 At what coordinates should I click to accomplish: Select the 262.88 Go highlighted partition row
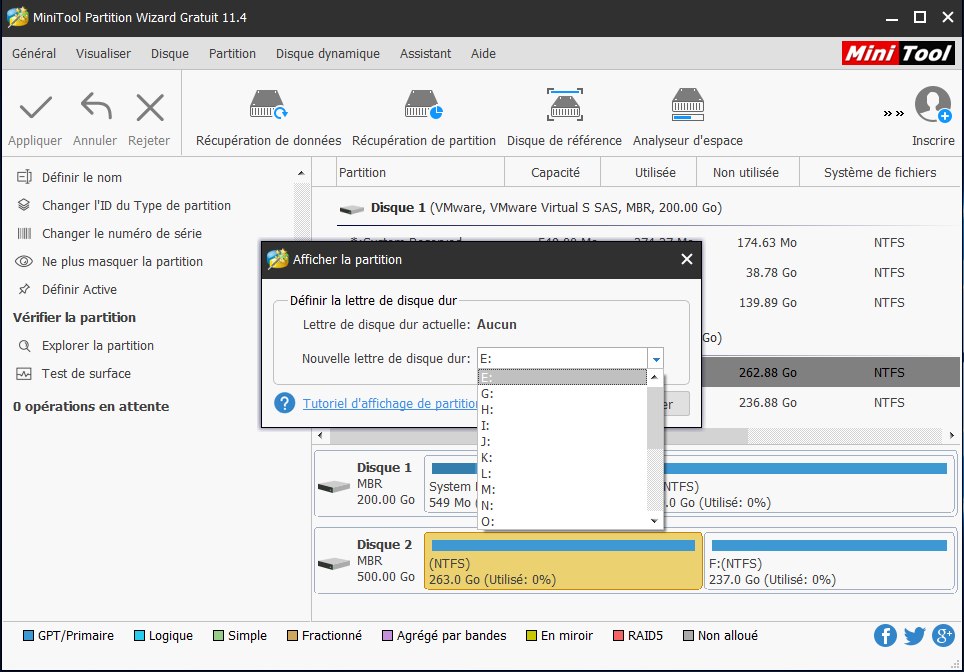click(831, 373)
